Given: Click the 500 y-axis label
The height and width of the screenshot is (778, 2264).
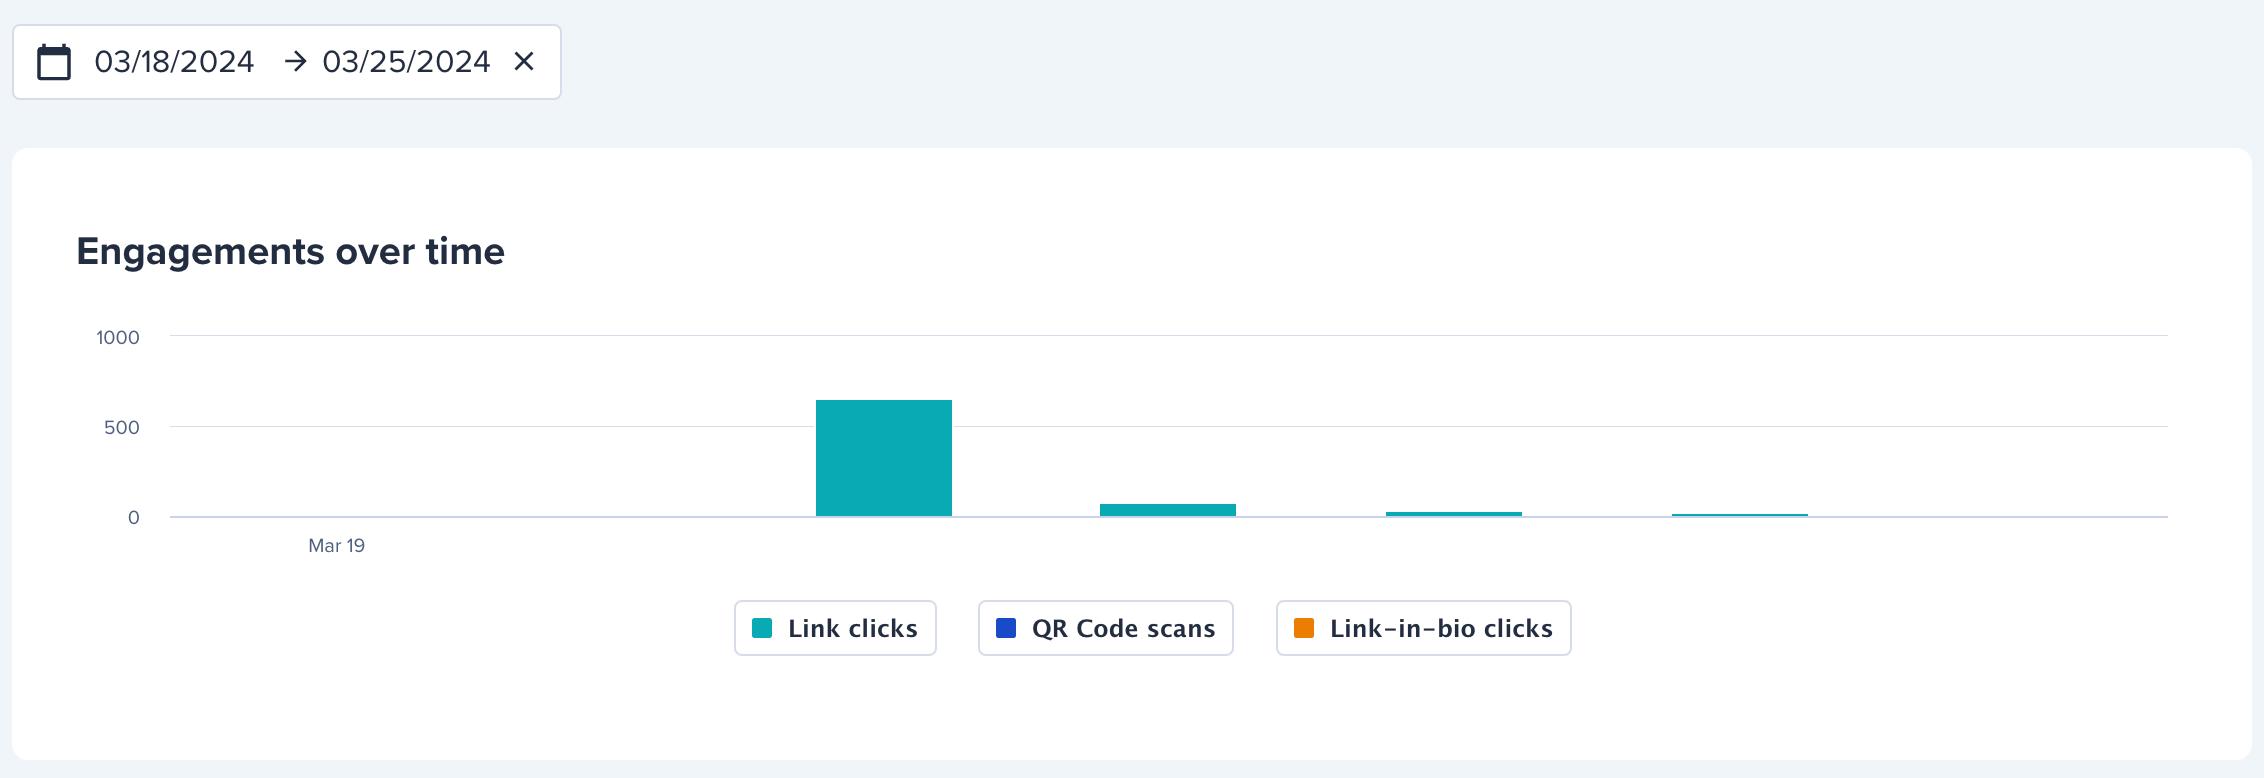Looking at the screenshot, I should (x=122, y=428).
